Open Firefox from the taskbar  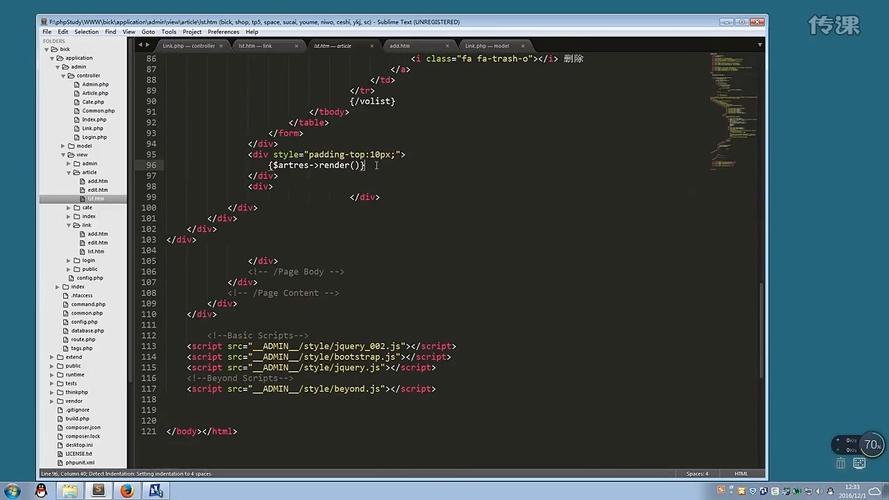point(127,490)
